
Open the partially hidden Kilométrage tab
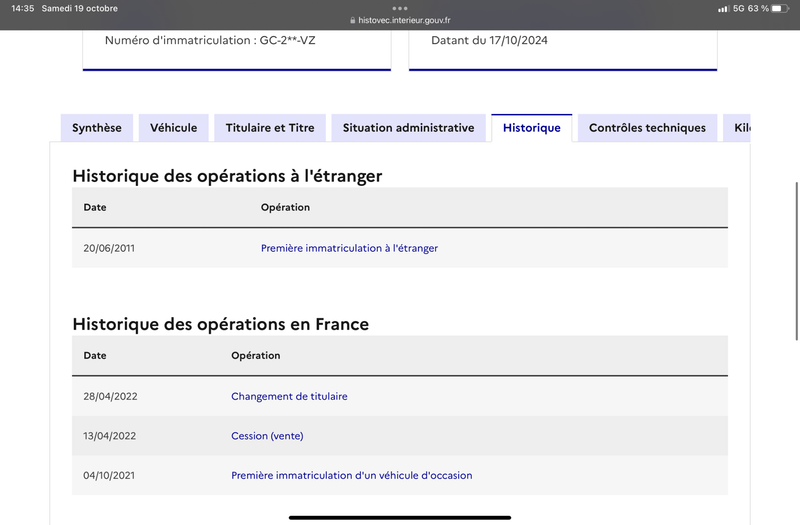[737, 128]
